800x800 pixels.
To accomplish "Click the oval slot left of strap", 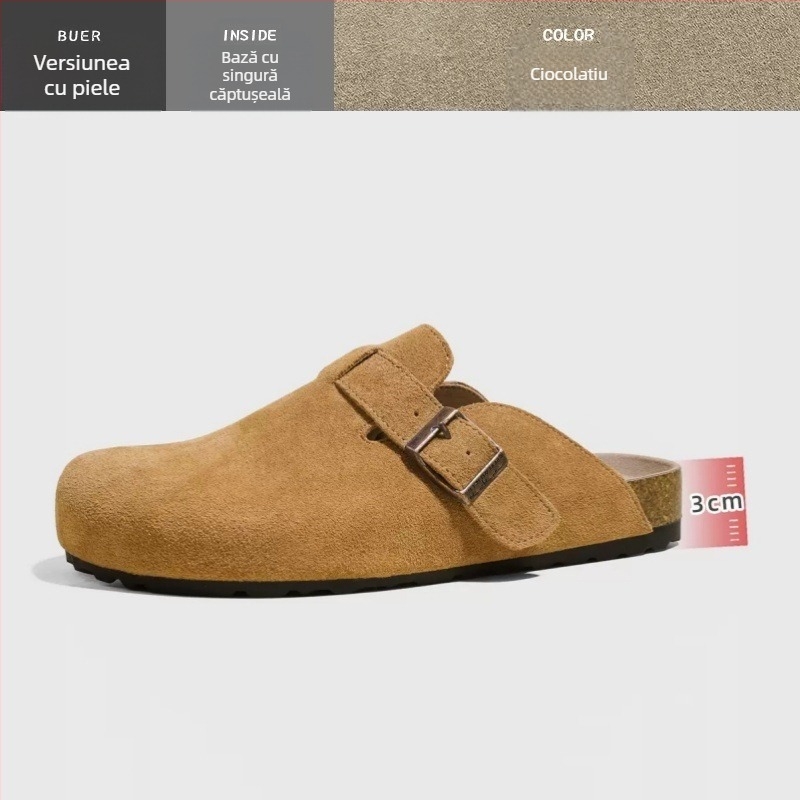I will [x=376, y=434].
